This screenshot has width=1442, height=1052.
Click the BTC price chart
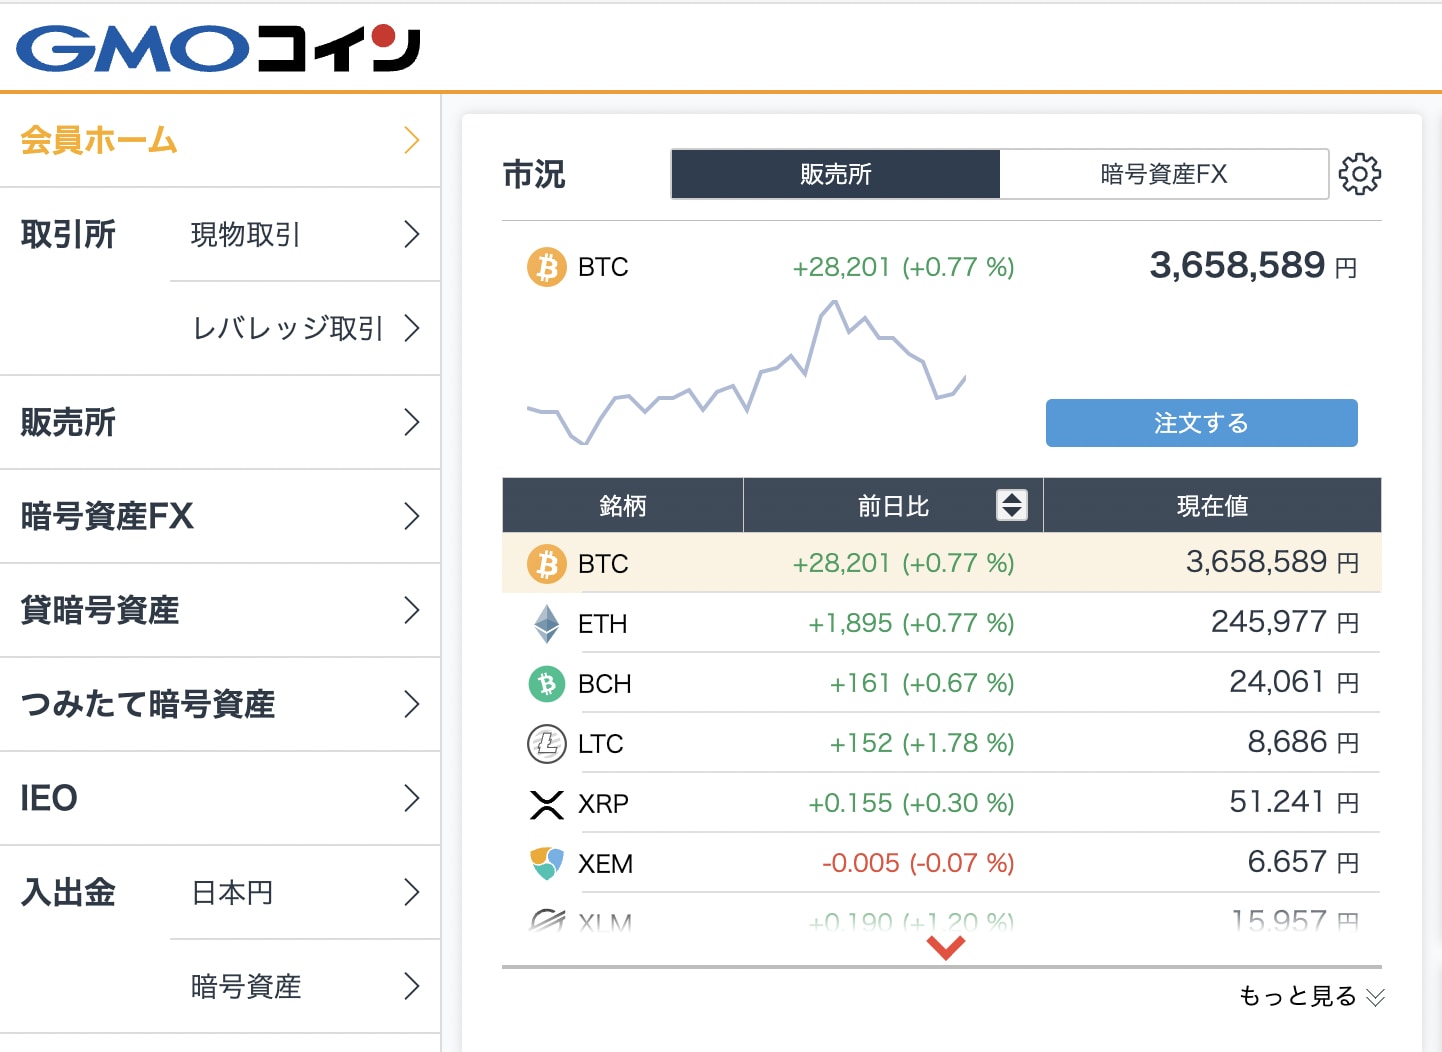click(x=746, y=372)
